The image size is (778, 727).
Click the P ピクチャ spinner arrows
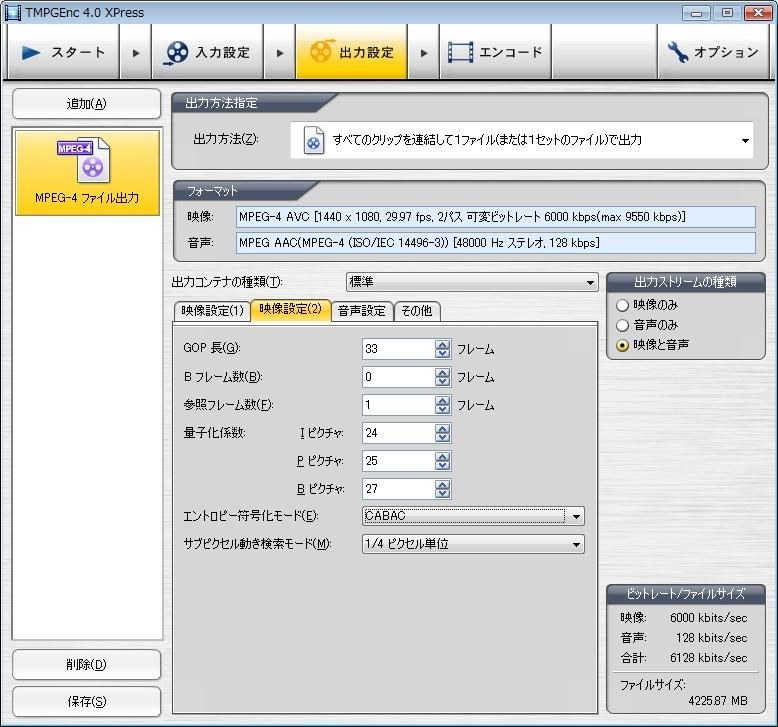coord(443,461)
